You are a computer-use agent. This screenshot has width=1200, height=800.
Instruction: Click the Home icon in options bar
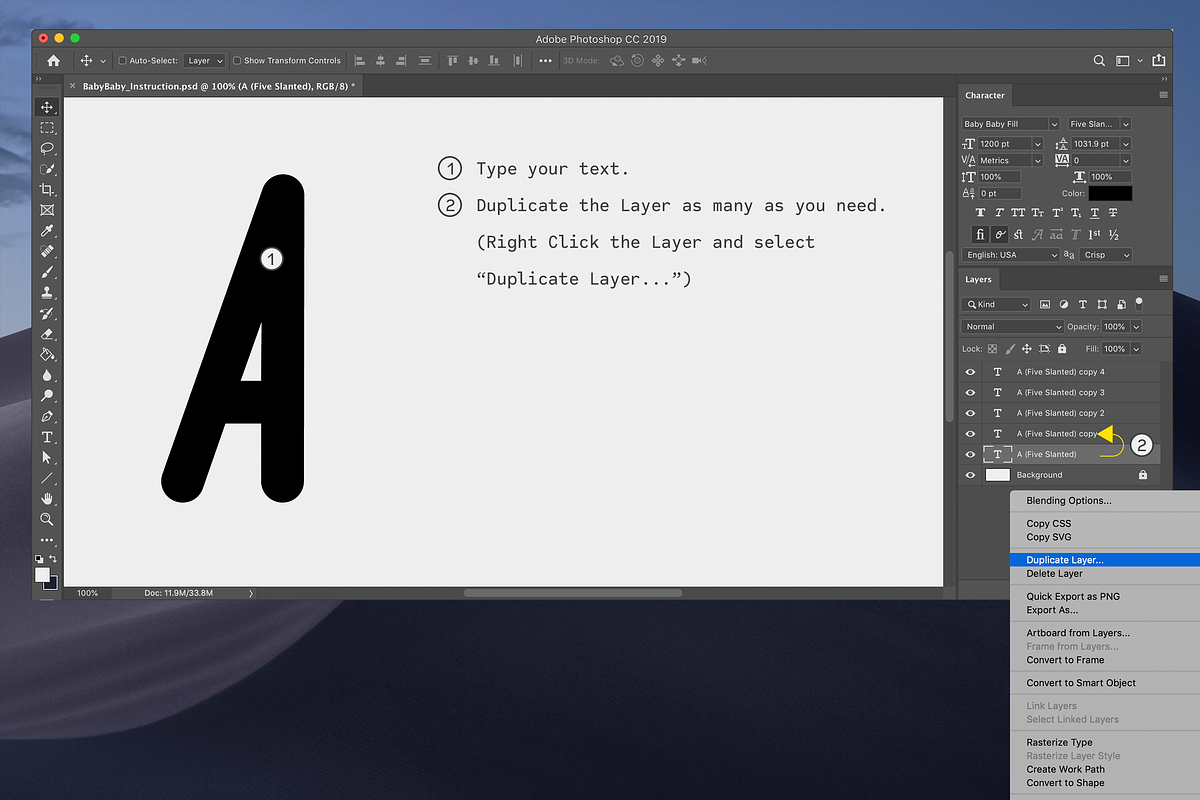53,61
